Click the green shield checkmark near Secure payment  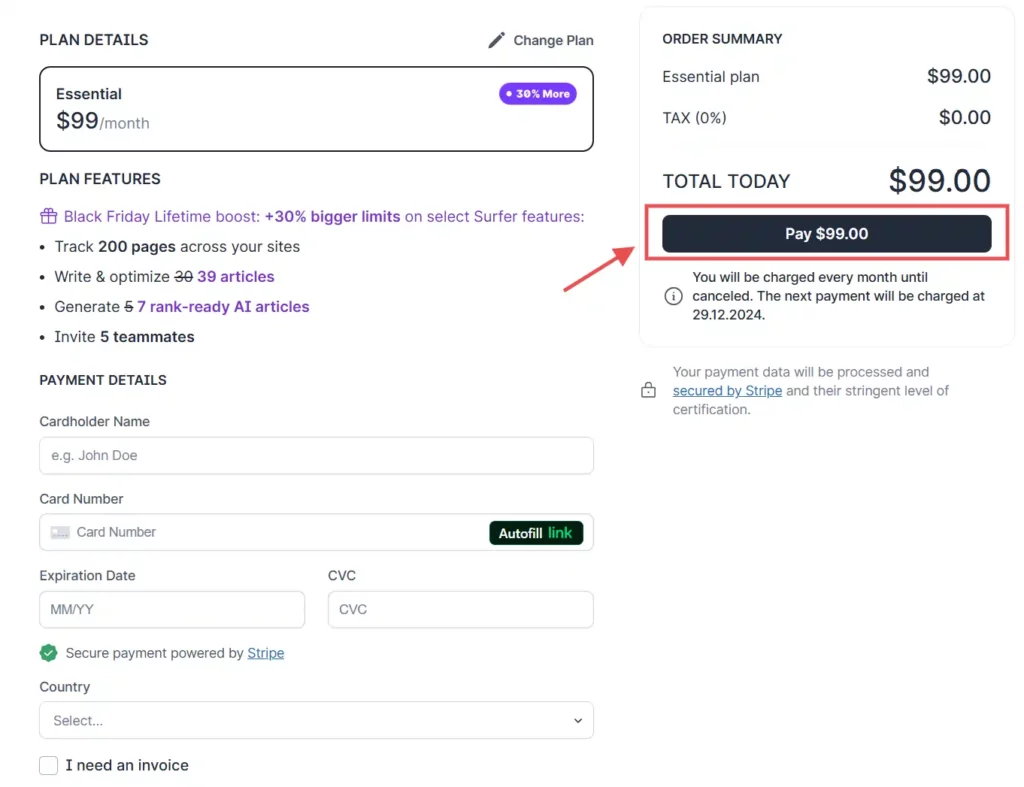[48, 652]
